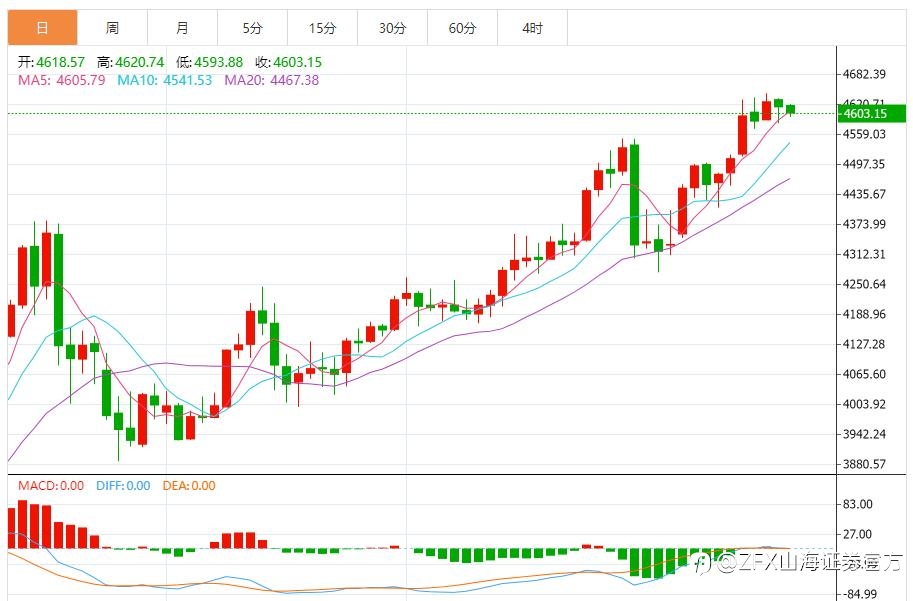The width and height of the screenshot is (913, 601).
Task: Click the 4250.64 price axis label
Action: [864, 284]
